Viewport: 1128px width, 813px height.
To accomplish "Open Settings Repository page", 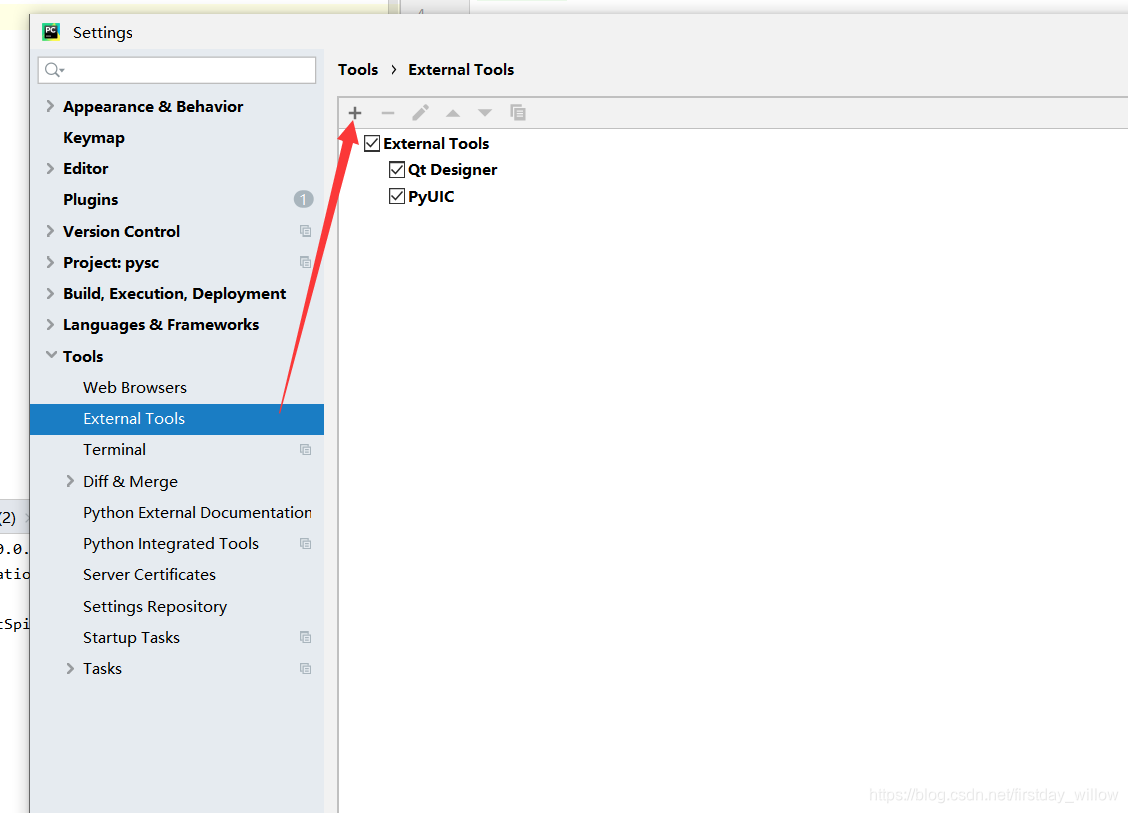I will tap(155, 607).
